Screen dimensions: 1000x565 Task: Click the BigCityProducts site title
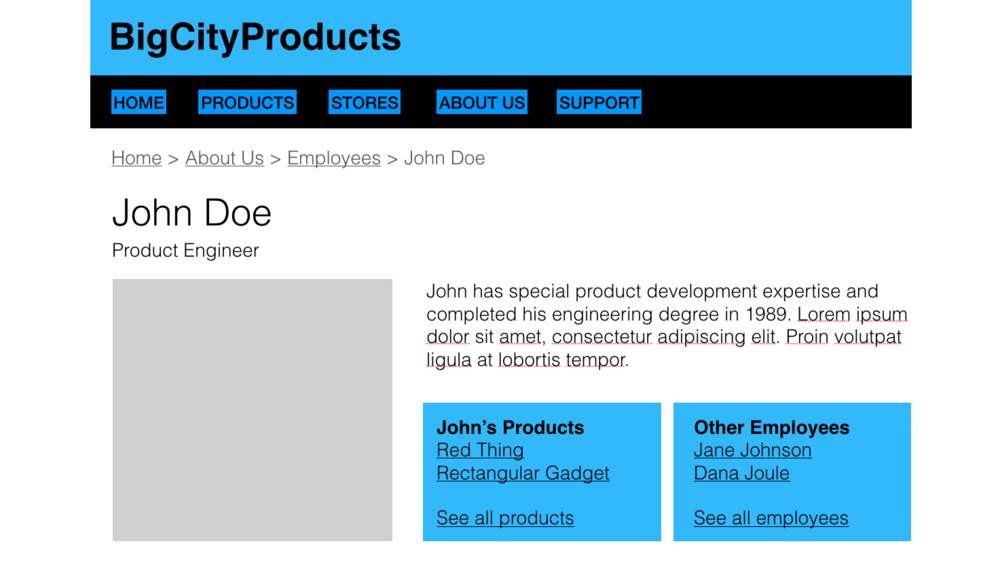pos(255,37)
